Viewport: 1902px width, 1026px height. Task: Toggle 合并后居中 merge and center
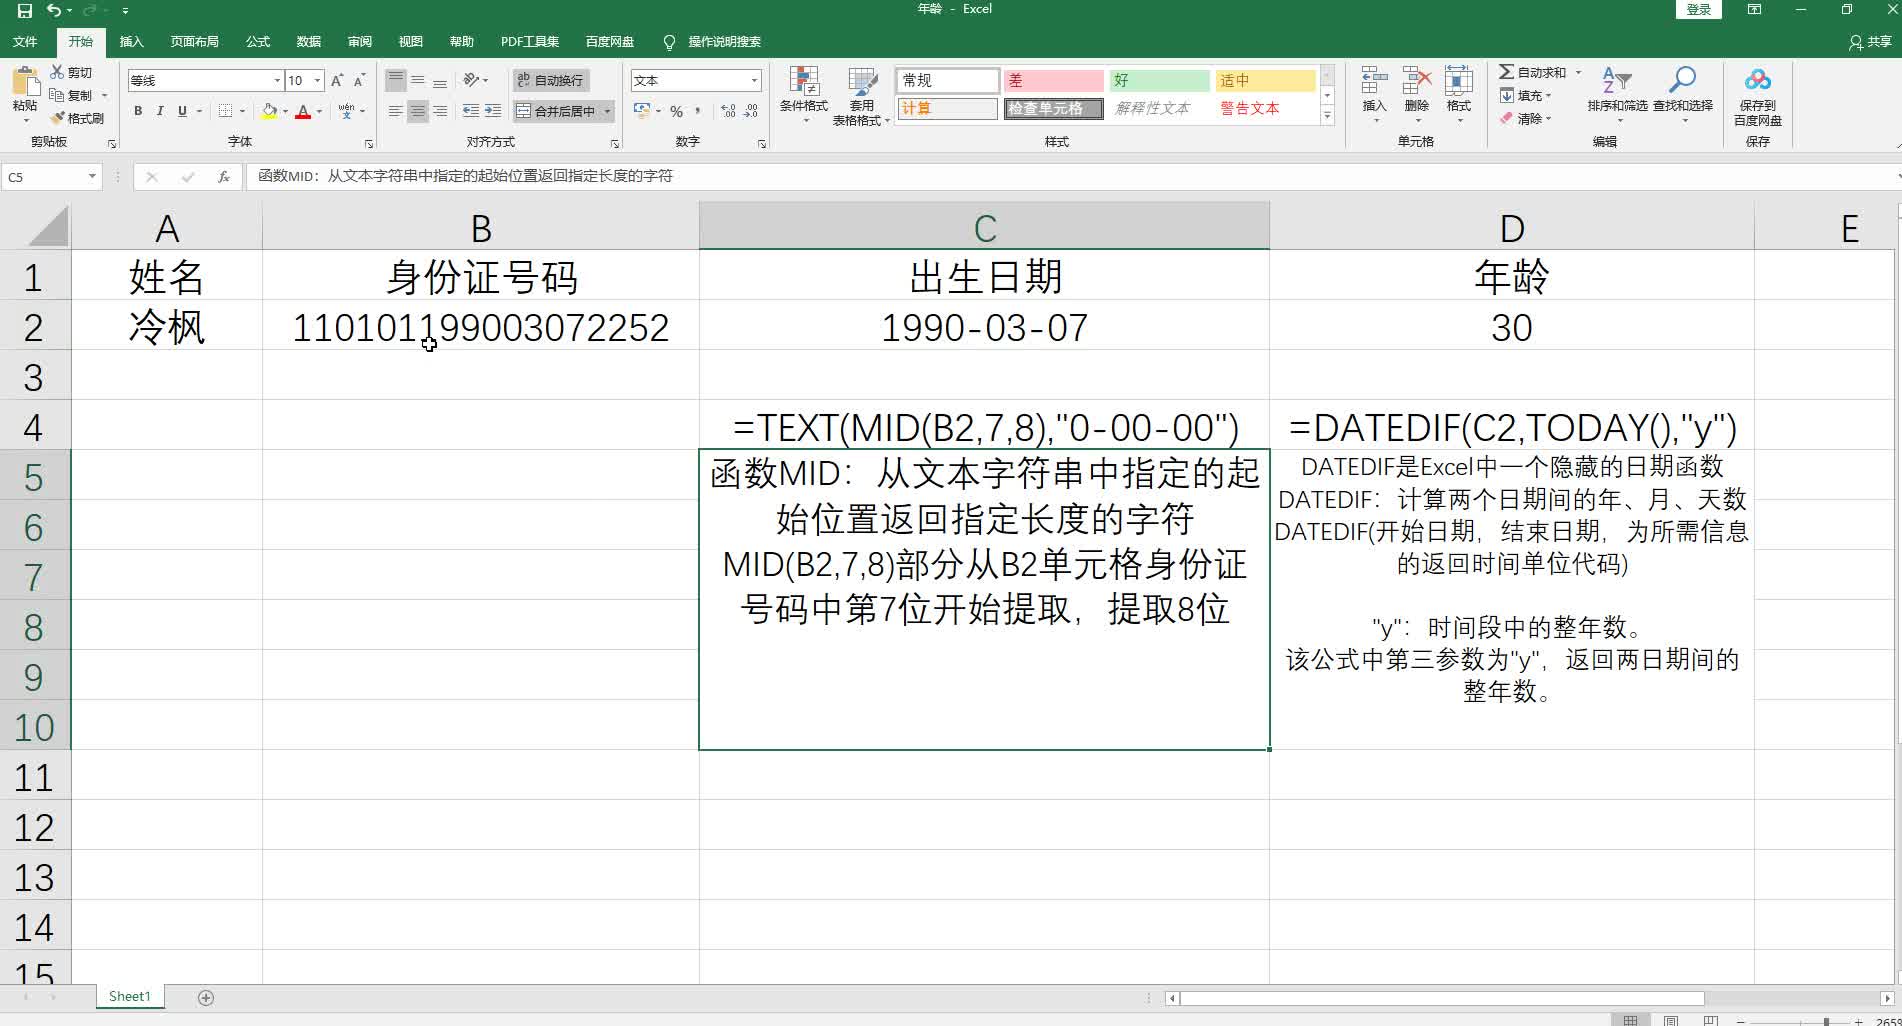[x=557, y=111]
